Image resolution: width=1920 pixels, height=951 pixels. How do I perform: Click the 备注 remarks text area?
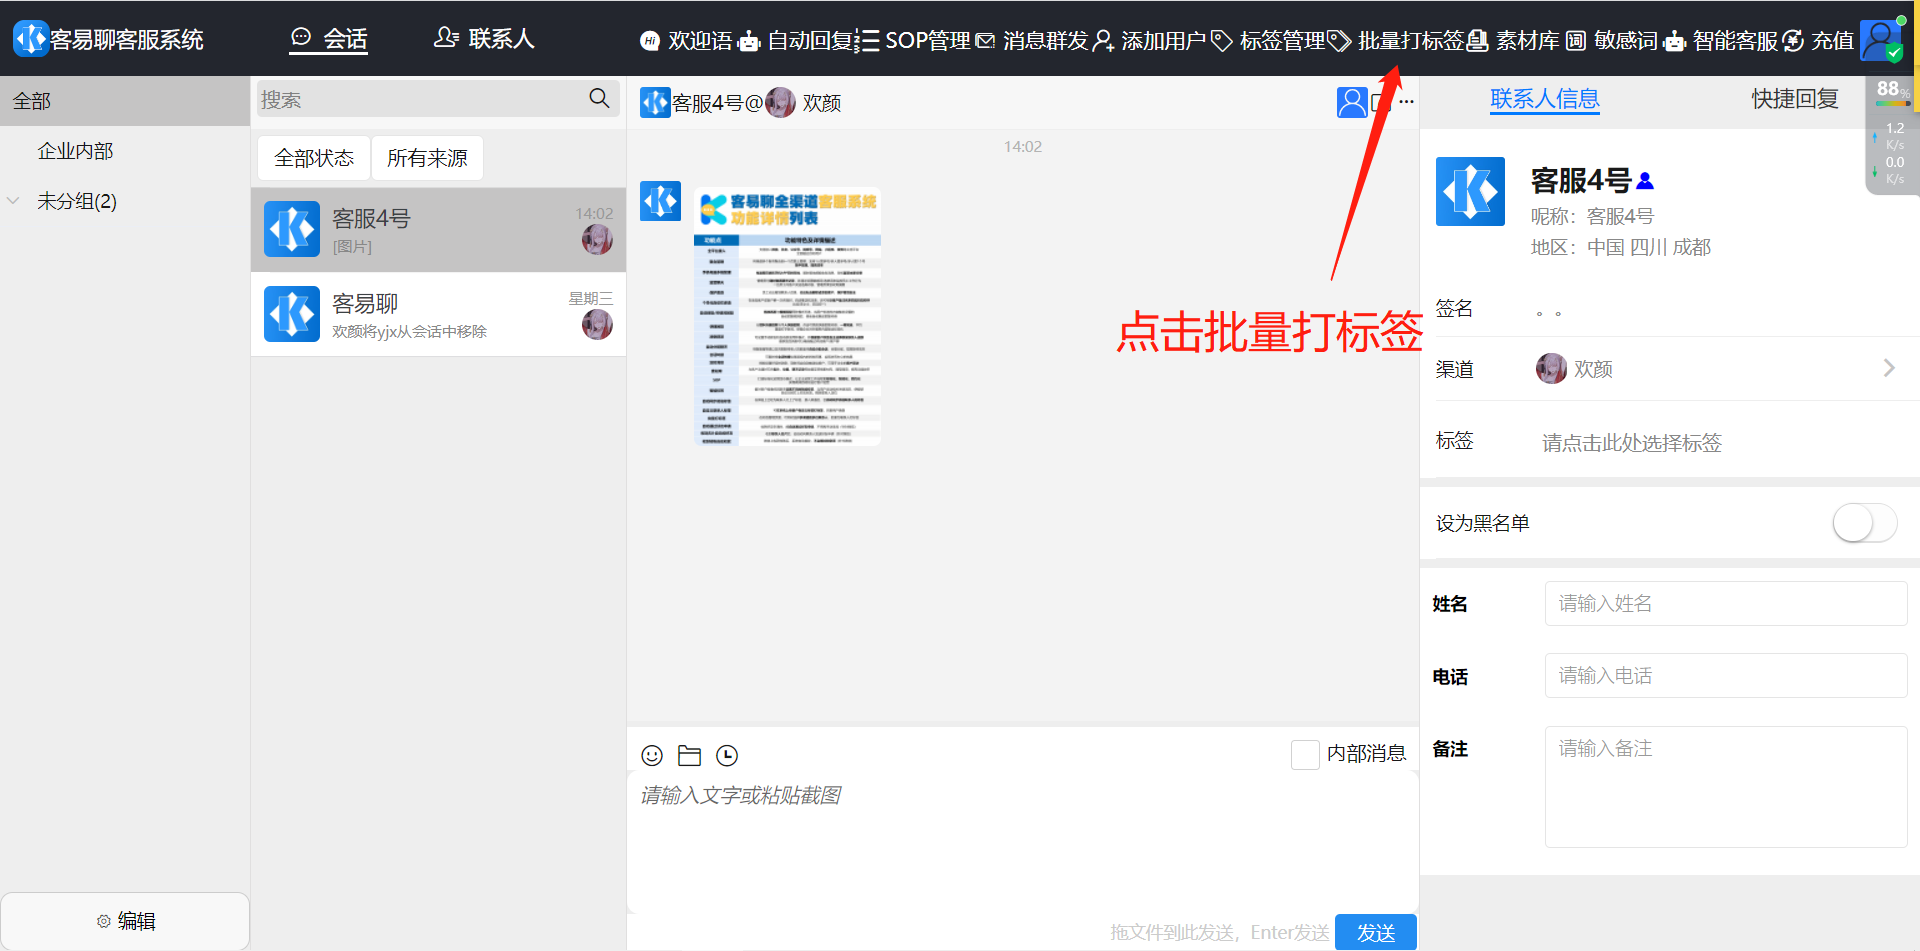(1726, 787)
